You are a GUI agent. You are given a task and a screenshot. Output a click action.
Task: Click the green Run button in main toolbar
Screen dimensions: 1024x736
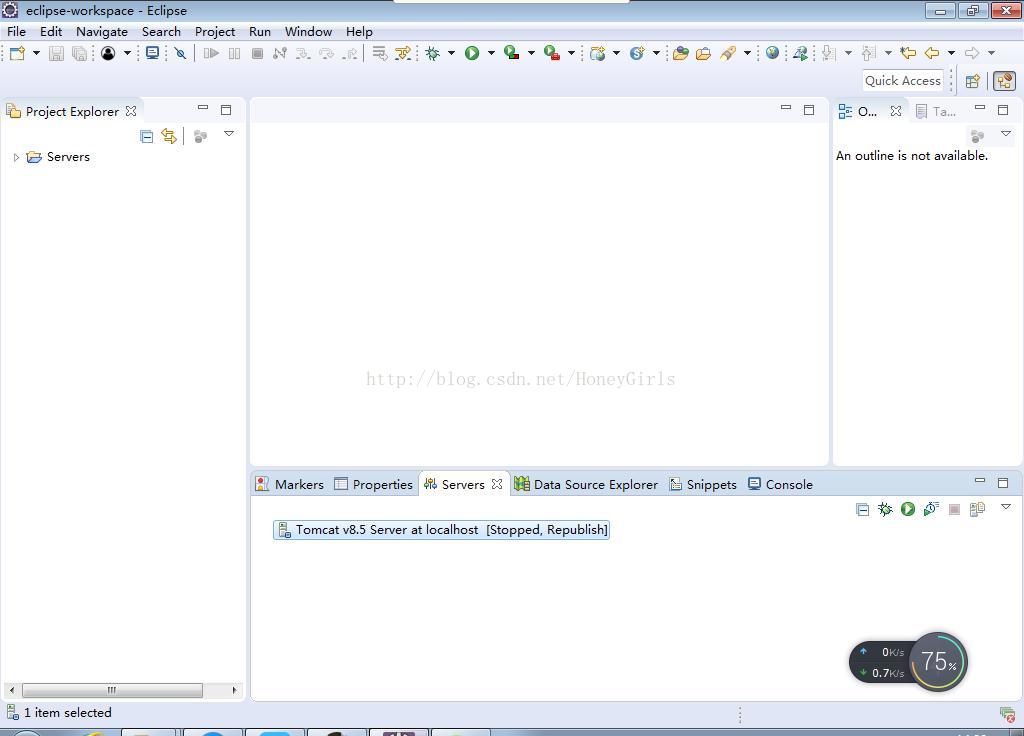click(472, 53)
